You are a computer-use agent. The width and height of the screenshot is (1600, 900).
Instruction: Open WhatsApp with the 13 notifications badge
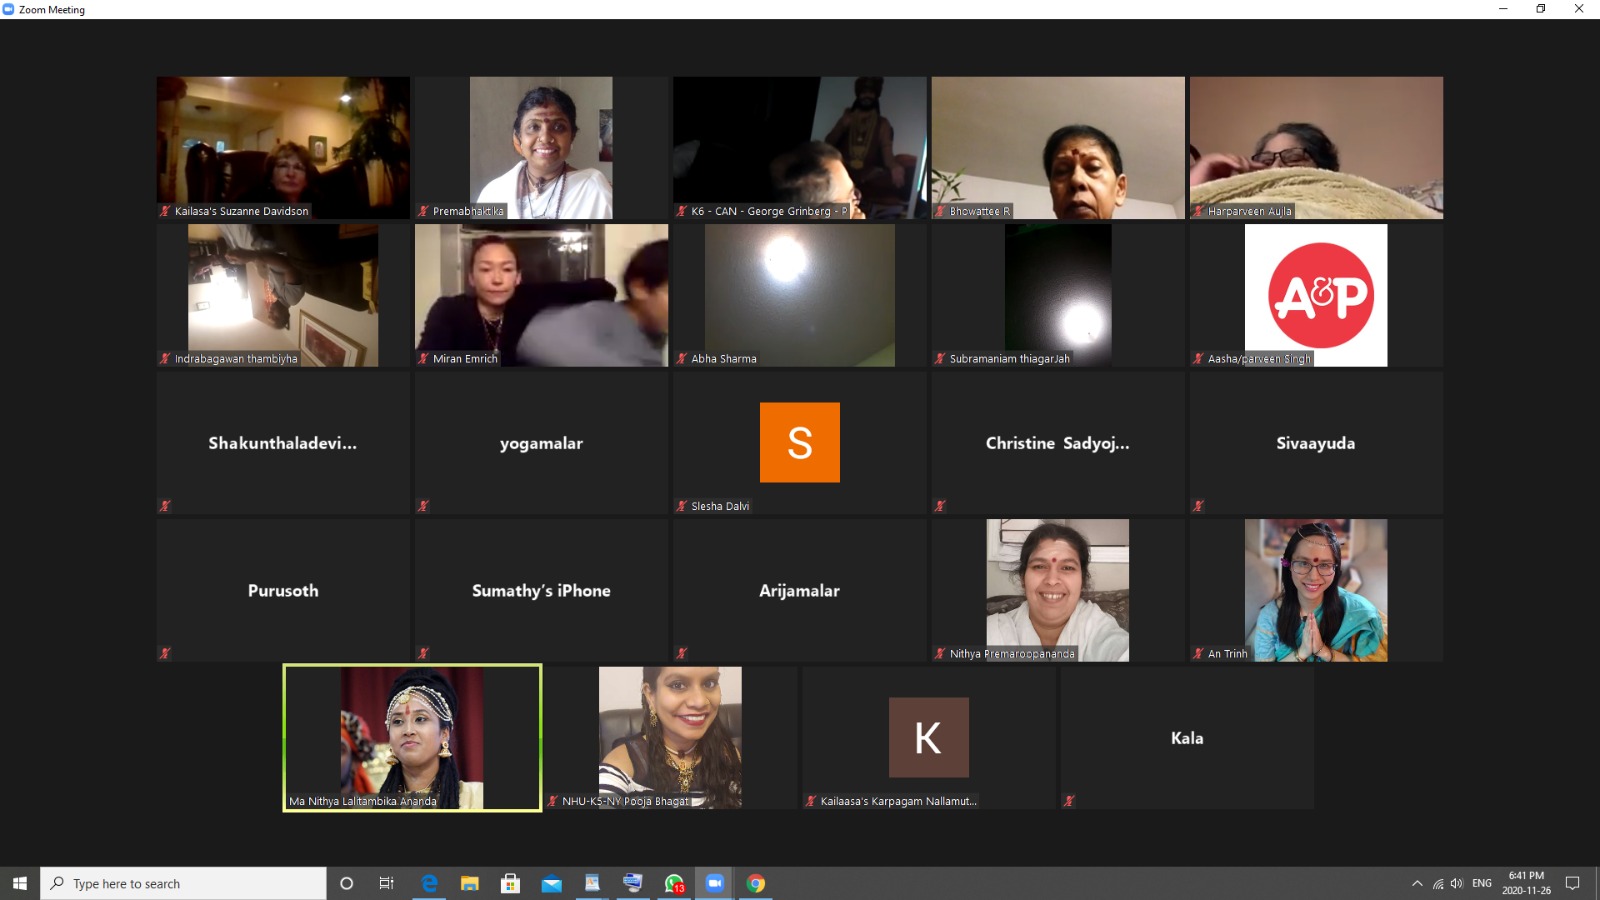(674, 883)
